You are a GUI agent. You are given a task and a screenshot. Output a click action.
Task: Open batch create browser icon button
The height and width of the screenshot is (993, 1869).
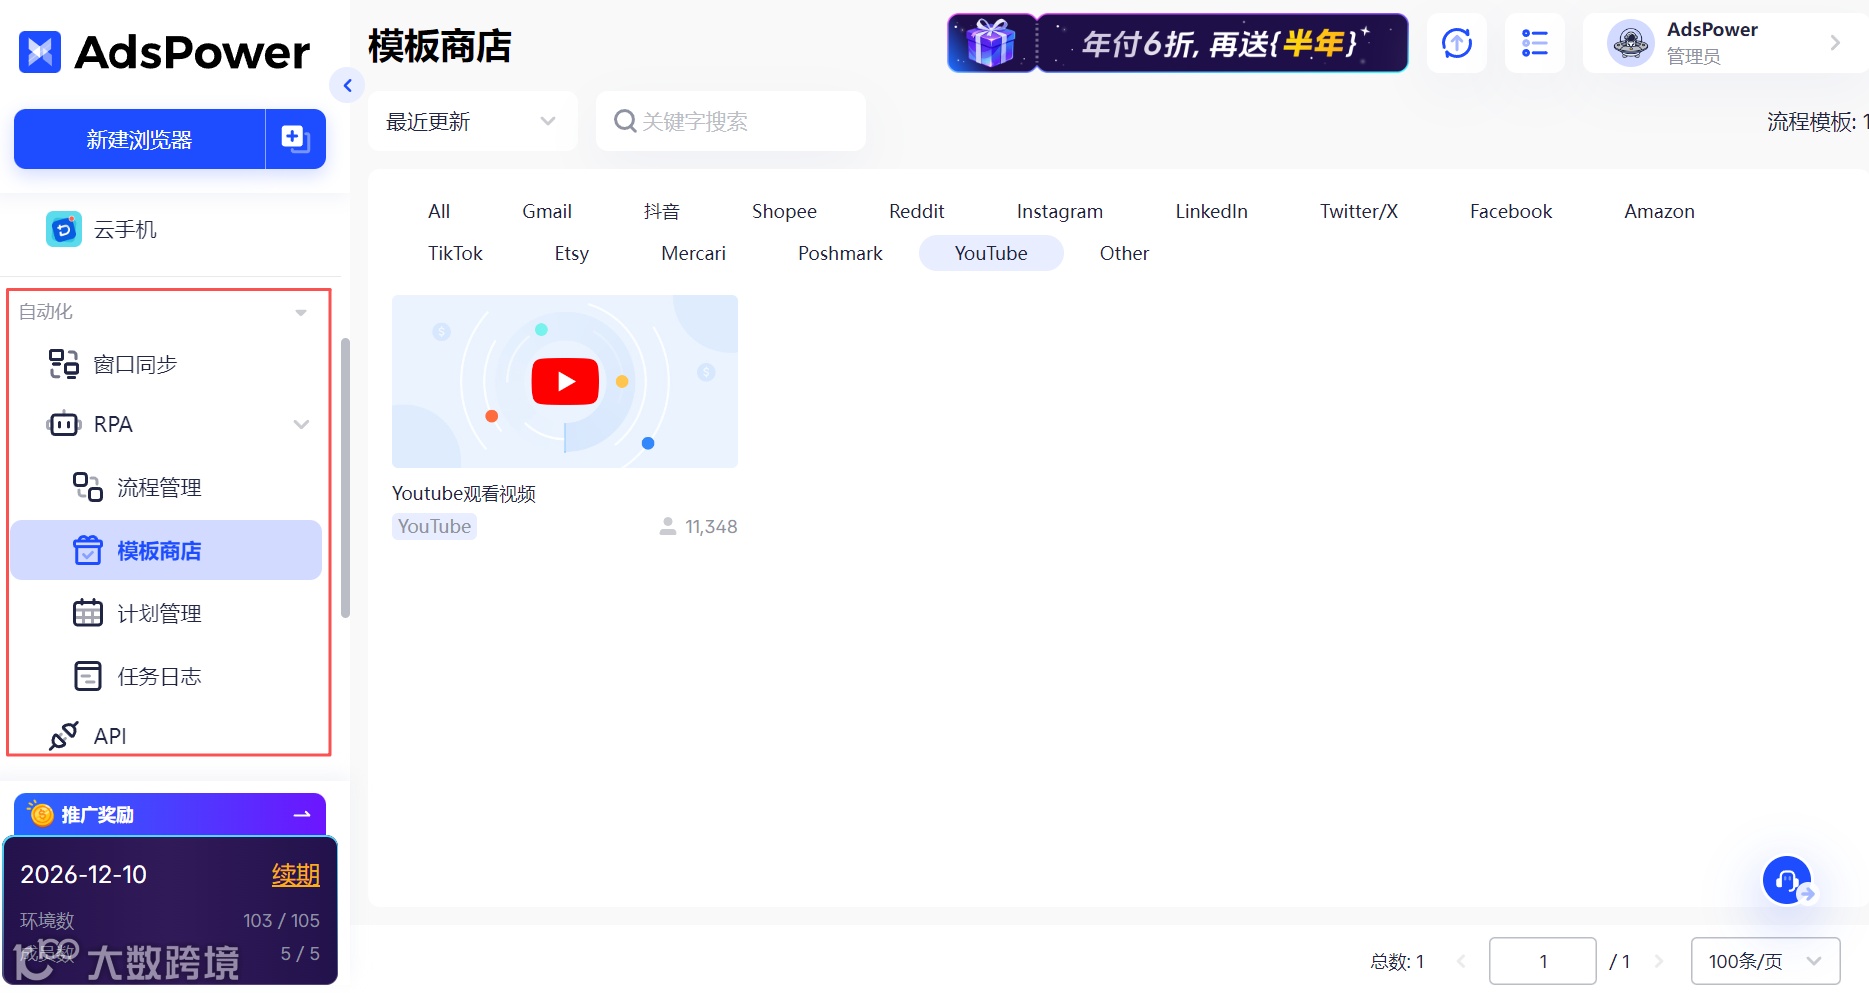point(296,139)
